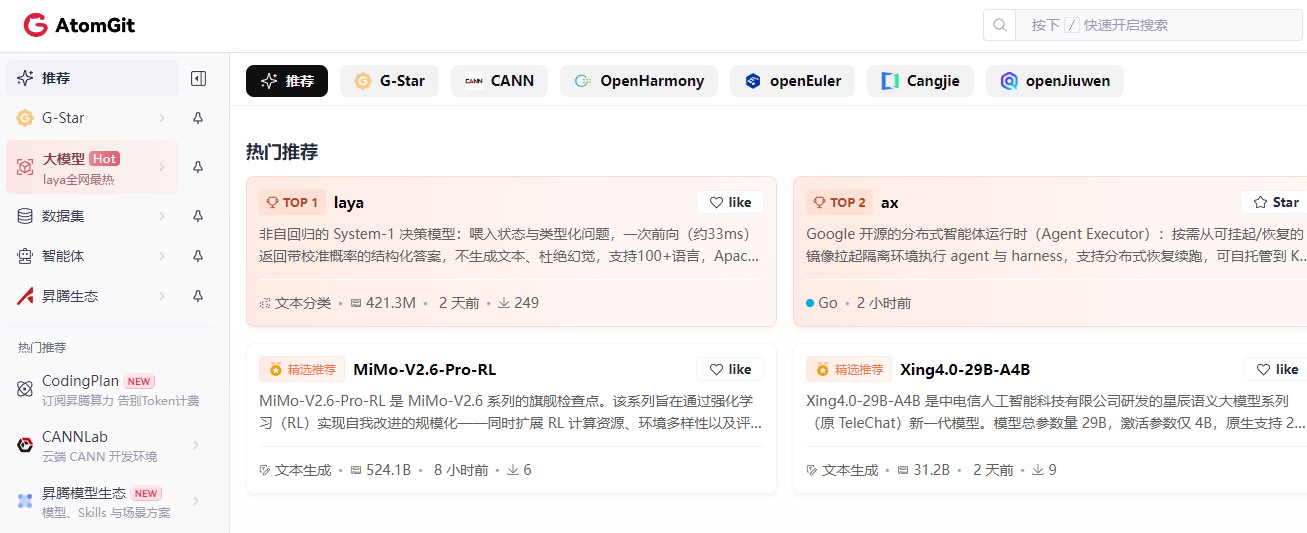Click the 大模型 model icon in sidebar

pos(25,167)
